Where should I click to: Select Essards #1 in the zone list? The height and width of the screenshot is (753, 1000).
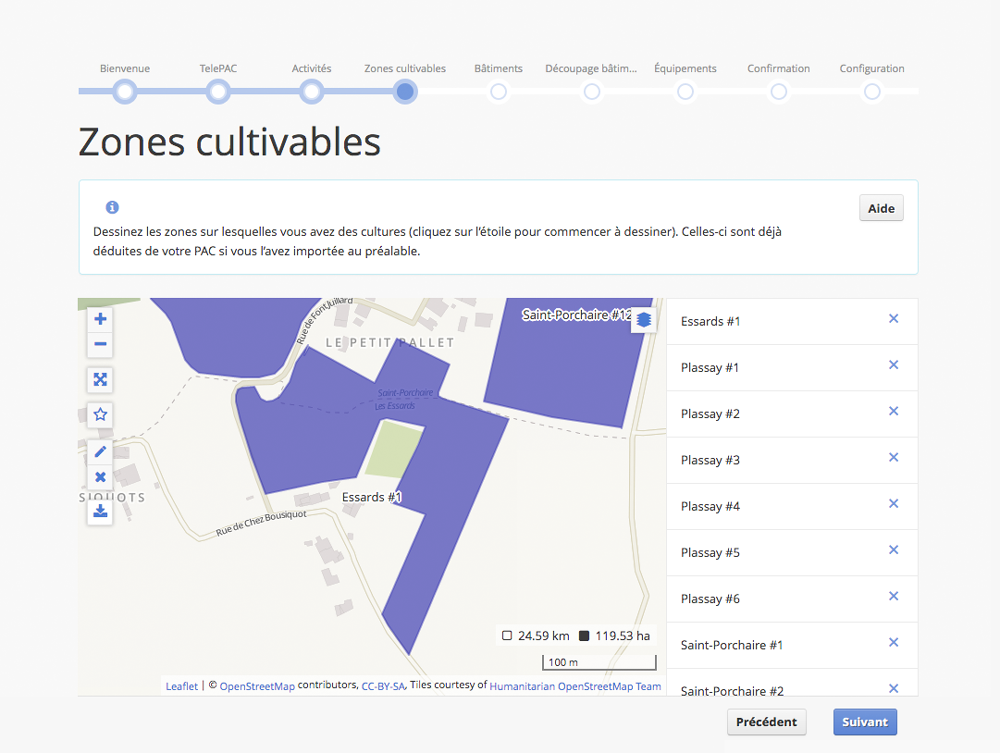(x=792, y=321)
